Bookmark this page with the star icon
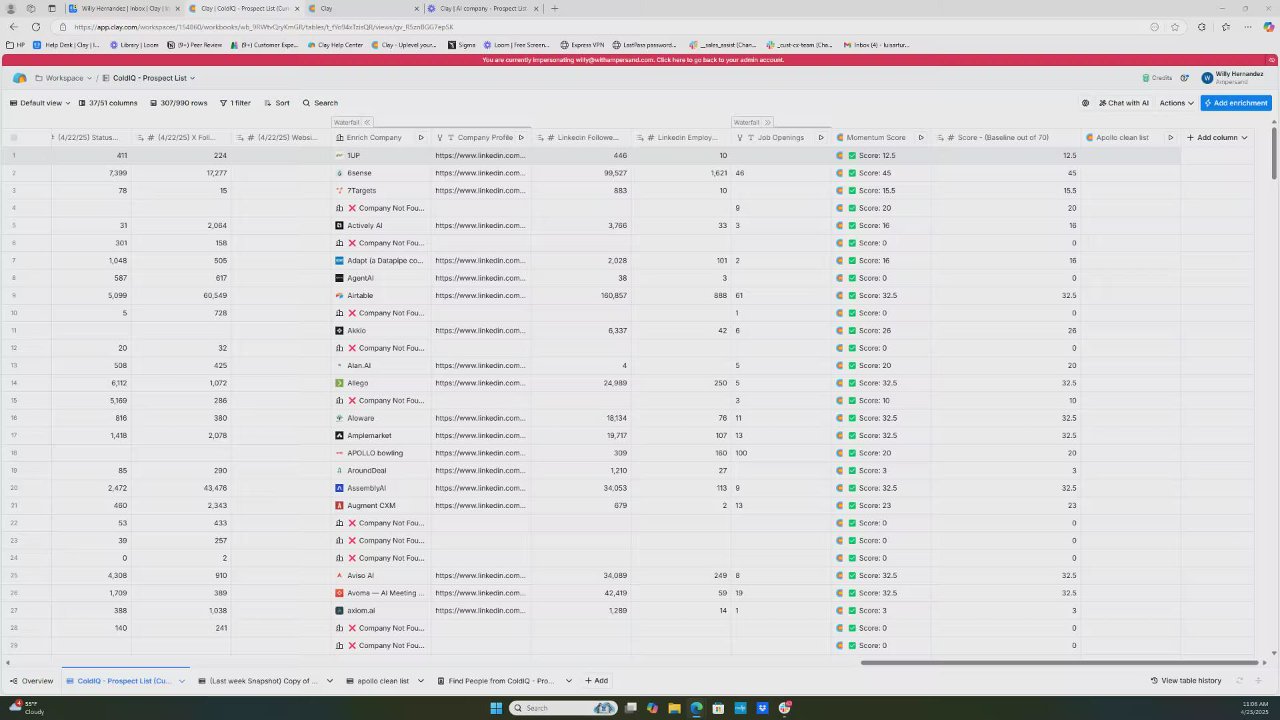1280x720 pixels. (x=1175, y=27)
